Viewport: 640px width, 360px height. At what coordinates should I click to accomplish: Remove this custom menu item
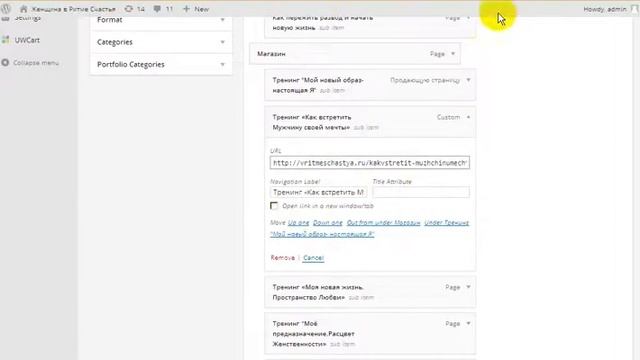(x=282, y=258)
